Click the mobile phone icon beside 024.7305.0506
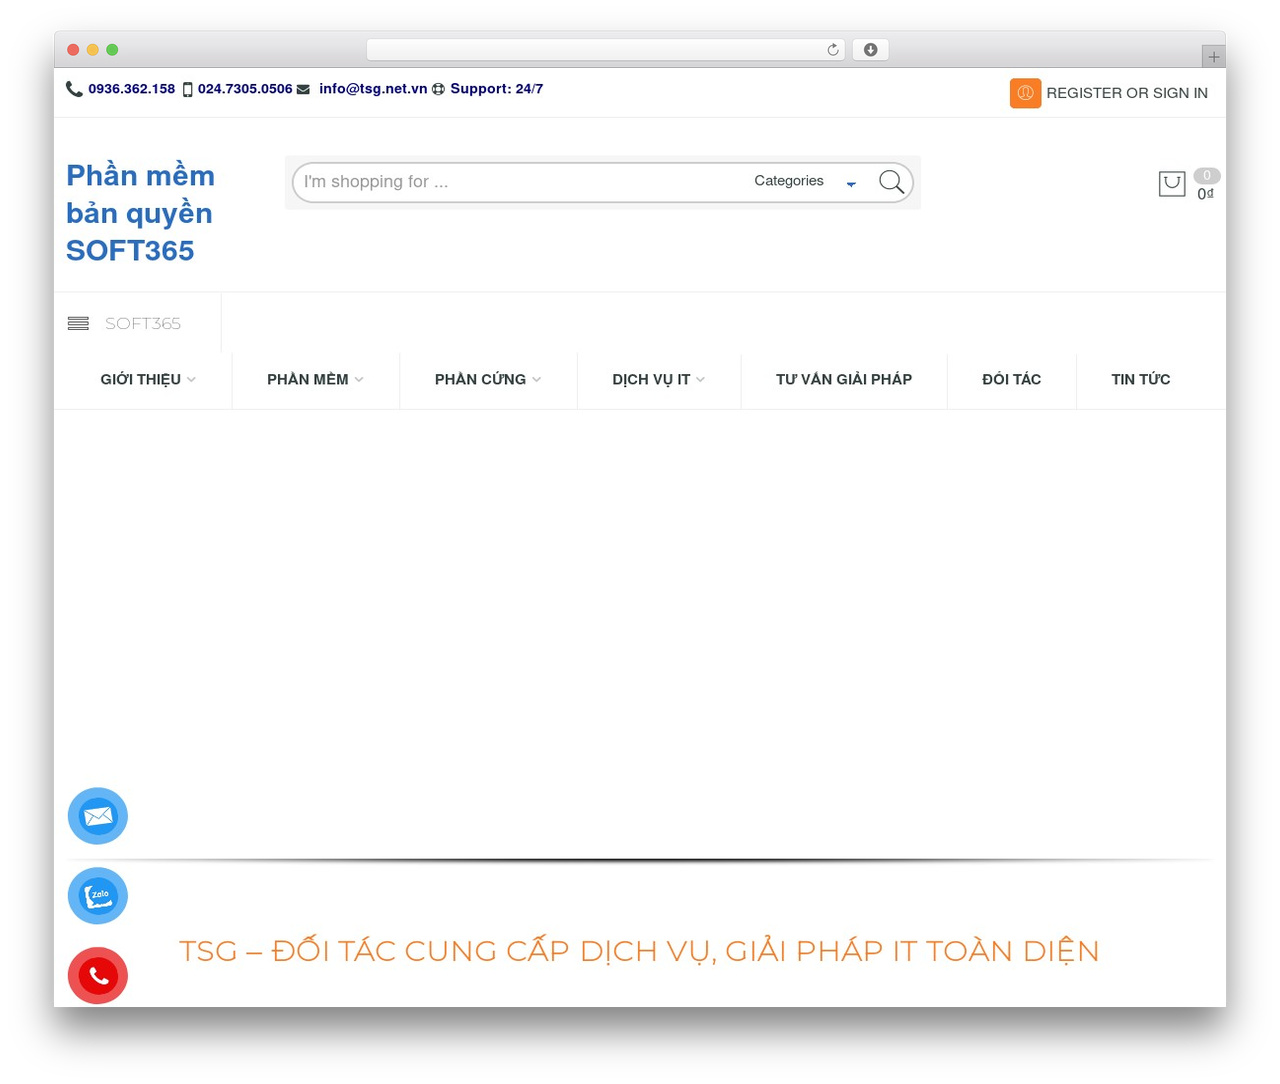This screenshot has height=1084, width=1280. [x=187, y=90]
